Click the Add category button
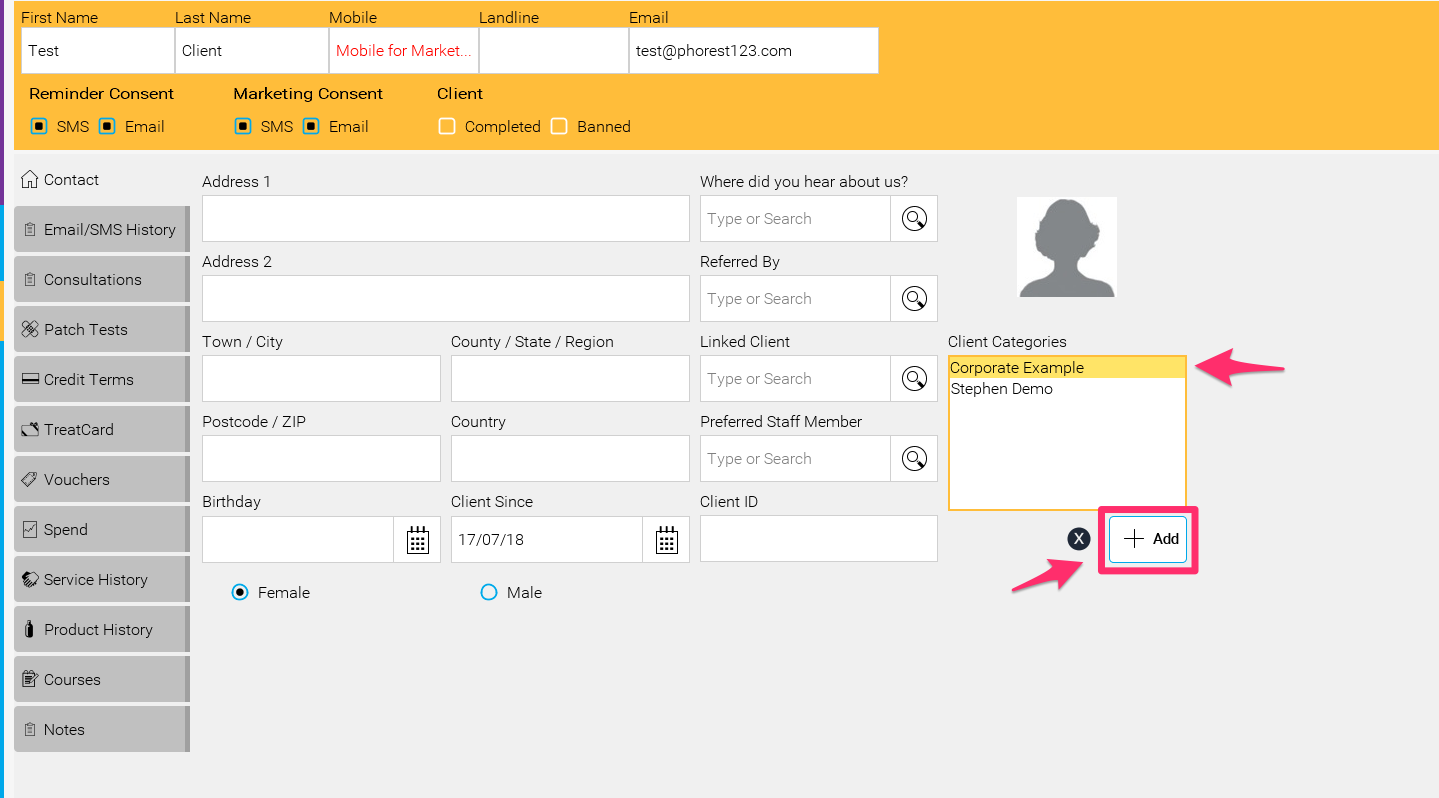Screen dimensions: 1439x798 coord(1148,539)
